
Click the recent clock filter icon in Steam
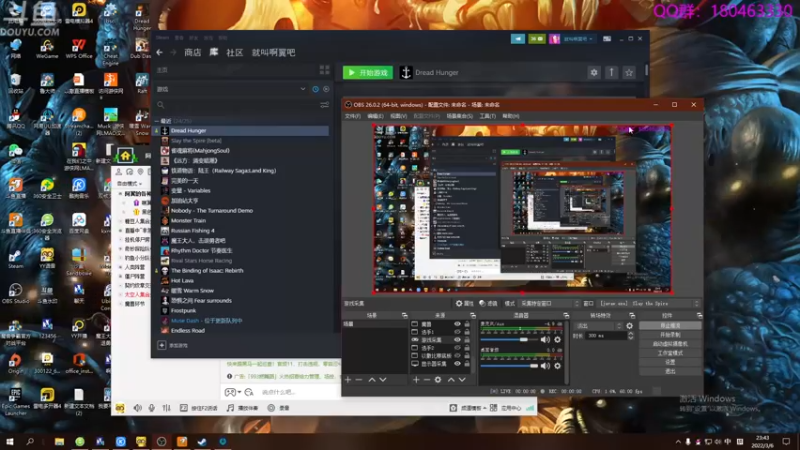pyautogui.click(x=315, y=89)
